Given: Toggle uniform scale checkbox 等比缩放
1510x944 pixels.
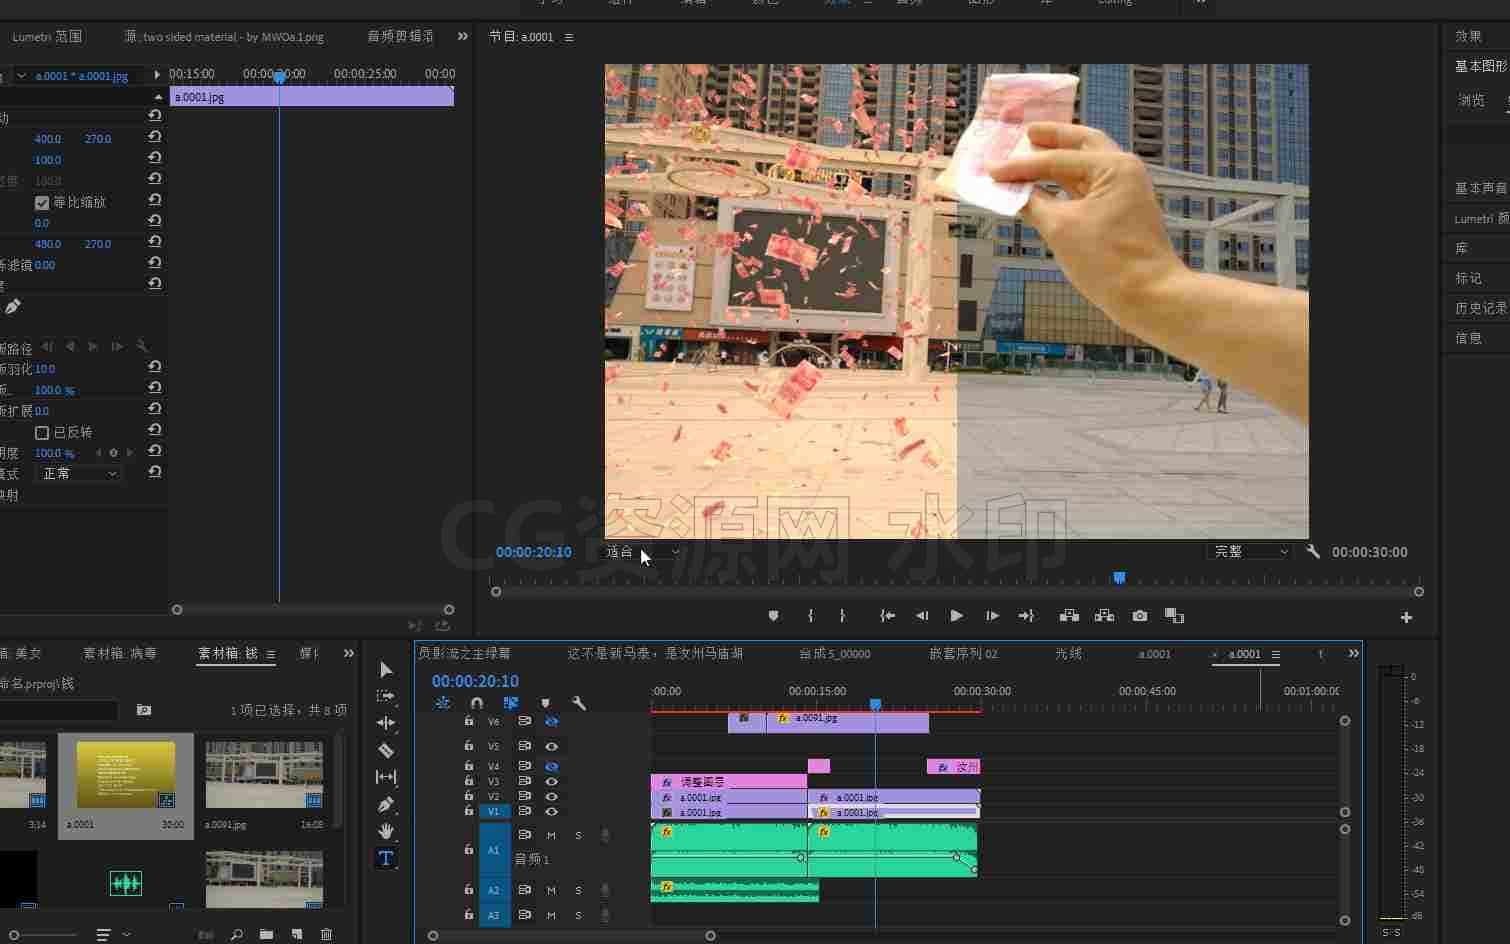Looking at the screenshot, I should coord(42,202).
